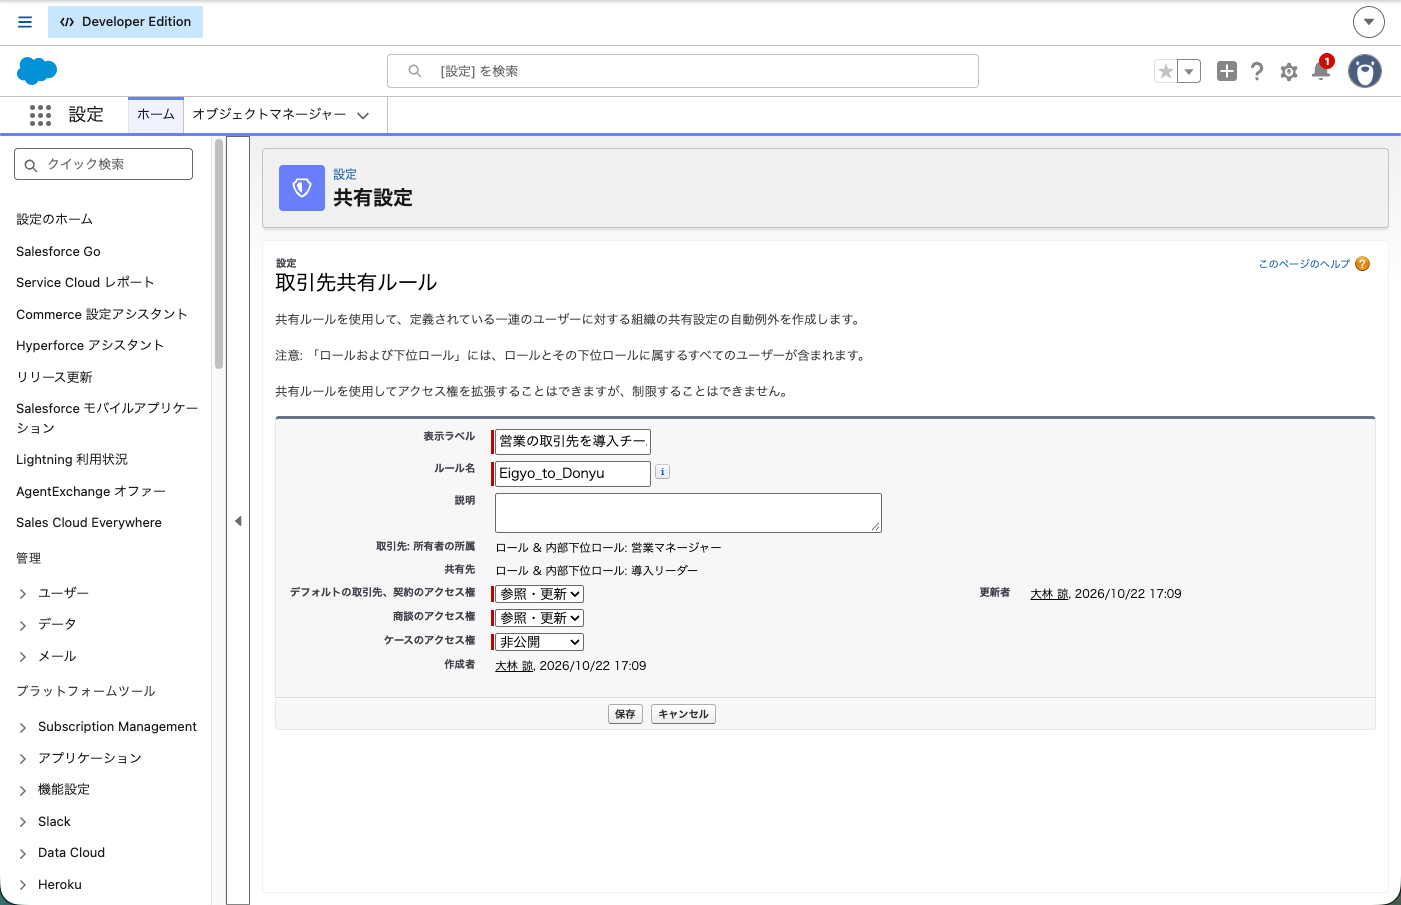1401x905 pixels.
Task: Open the notifications bell
Action: 1321,70
